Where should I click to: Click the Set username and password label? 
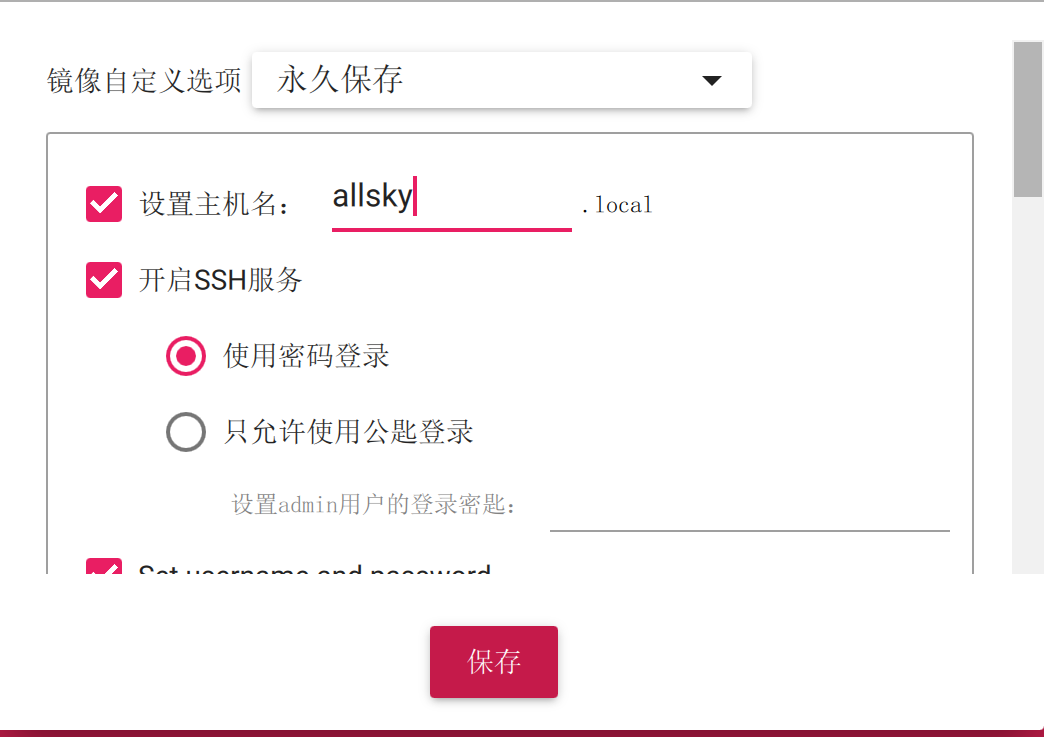(x=314, y=569)
